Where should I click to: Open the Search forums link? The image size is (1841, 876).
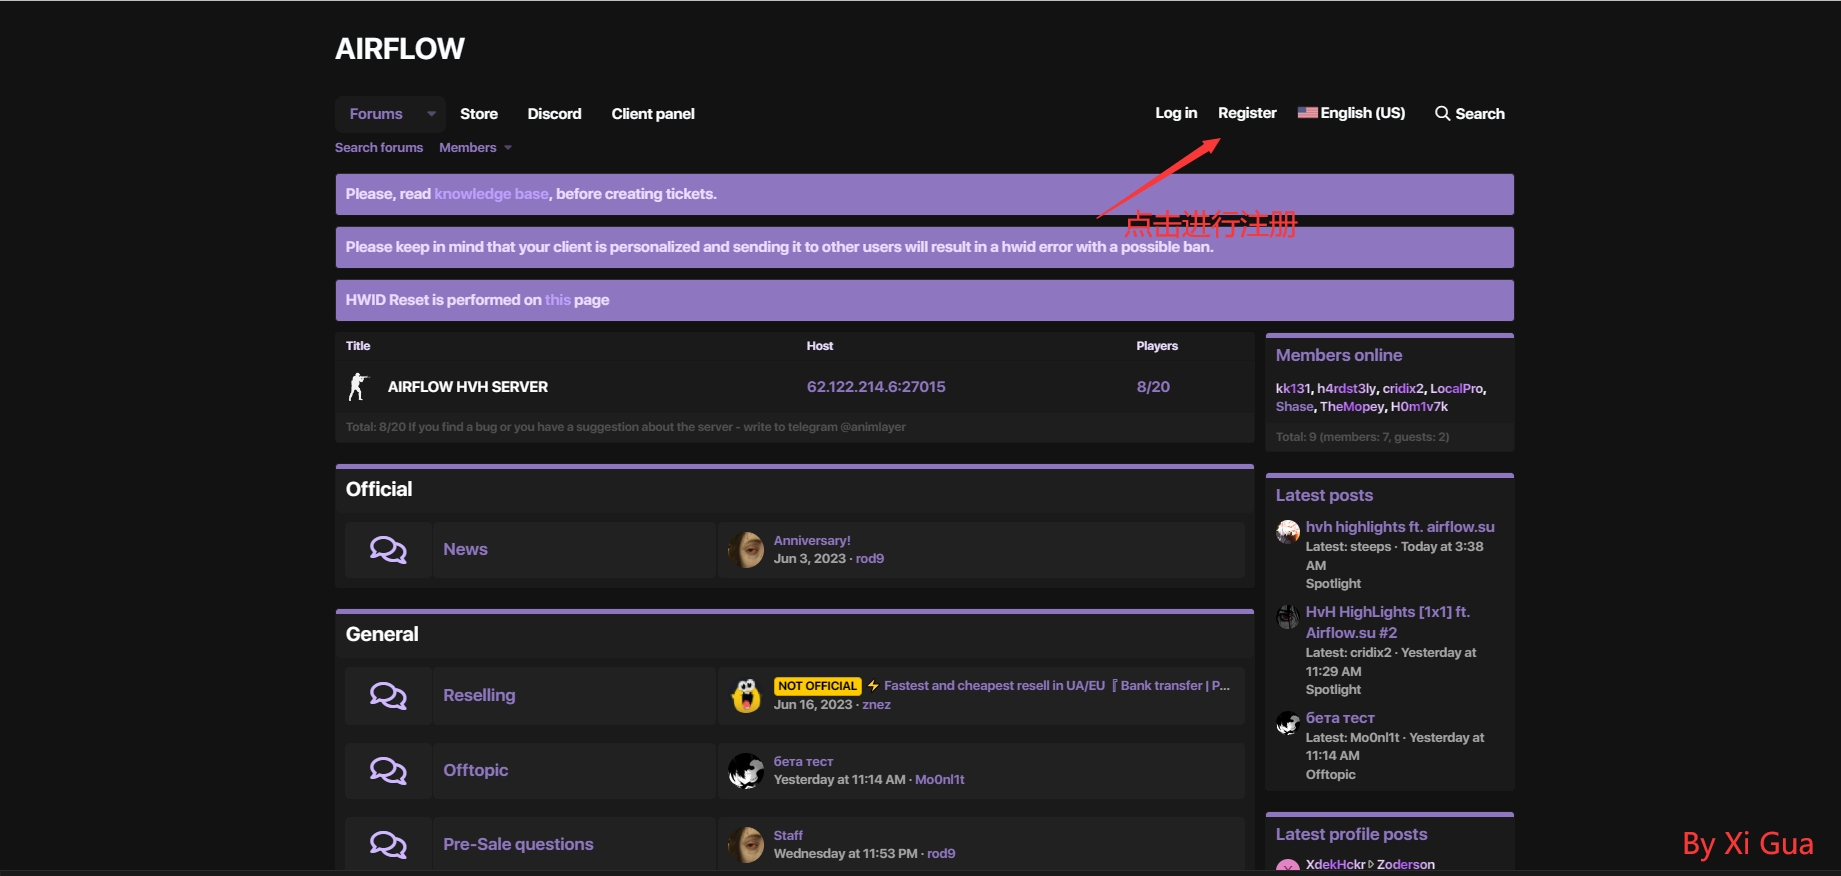[378, 148]
